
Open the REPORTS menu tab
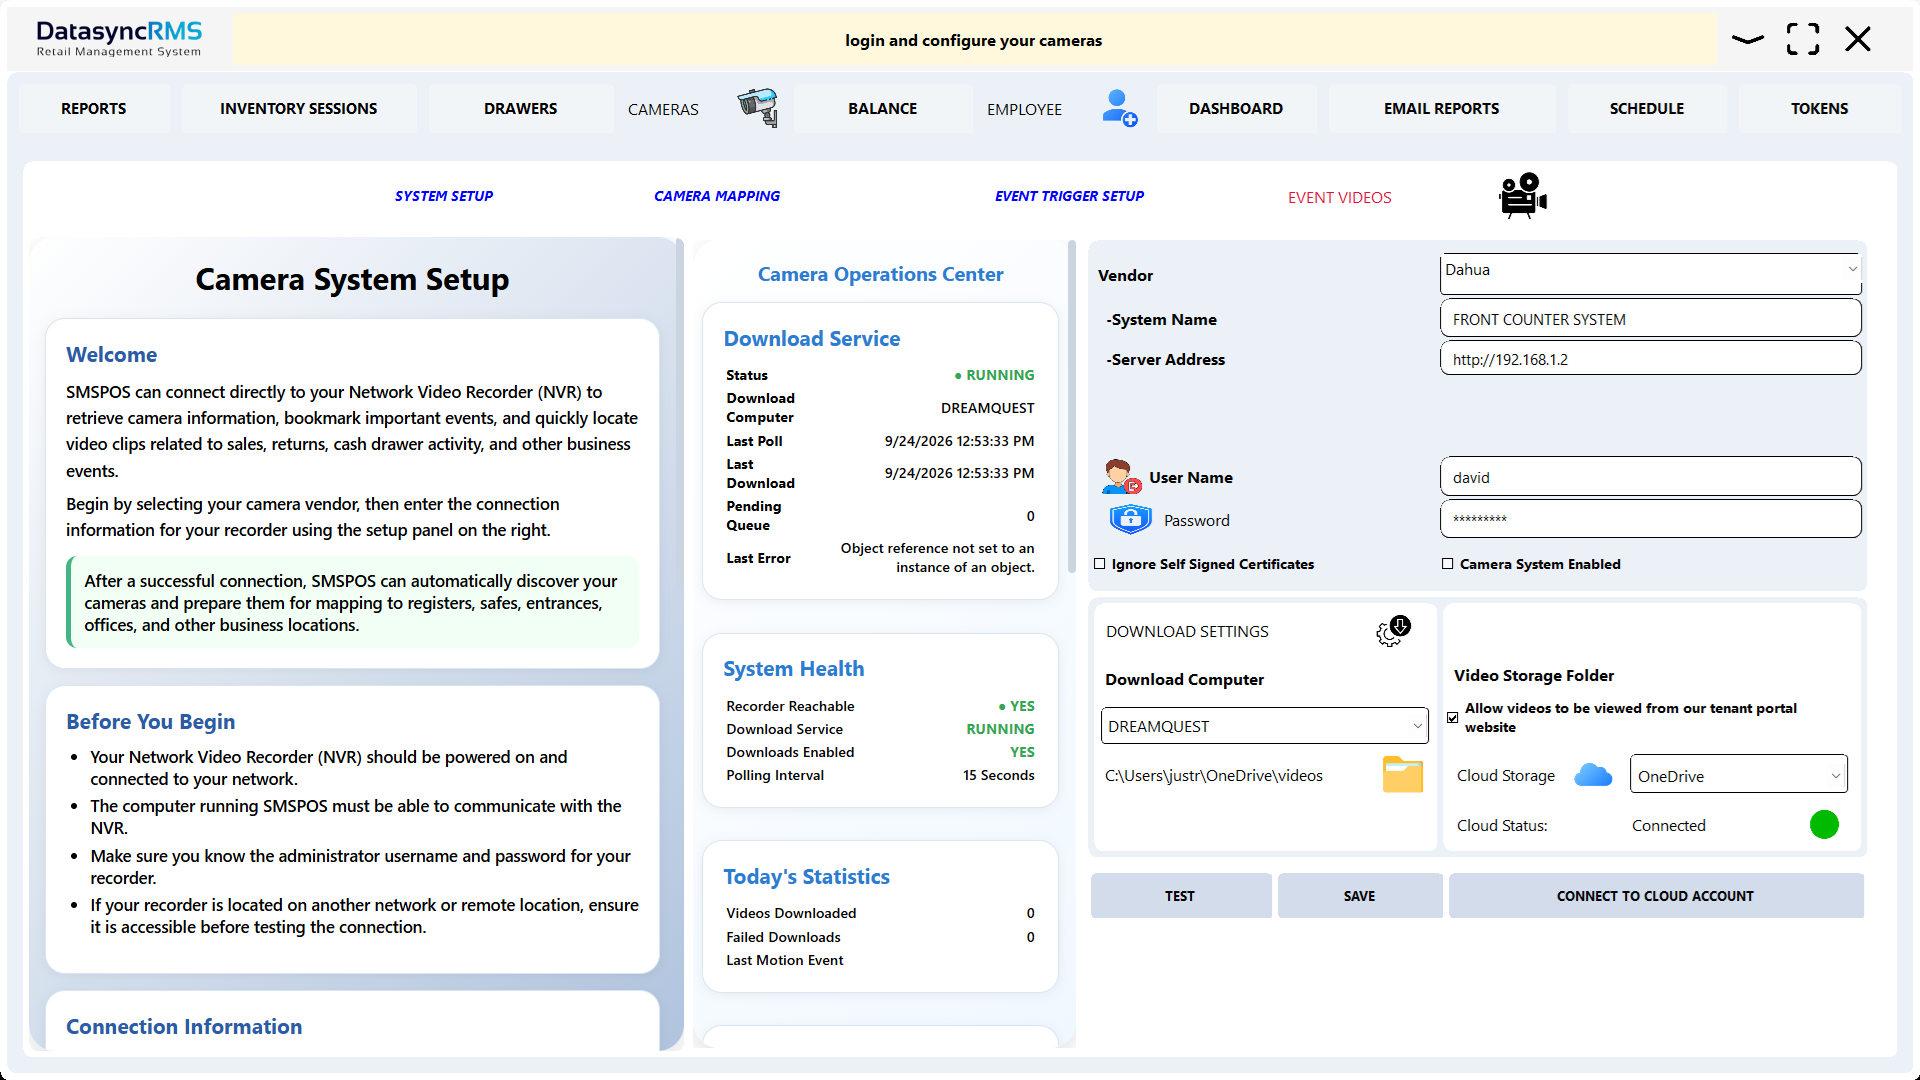click(94, 108)
